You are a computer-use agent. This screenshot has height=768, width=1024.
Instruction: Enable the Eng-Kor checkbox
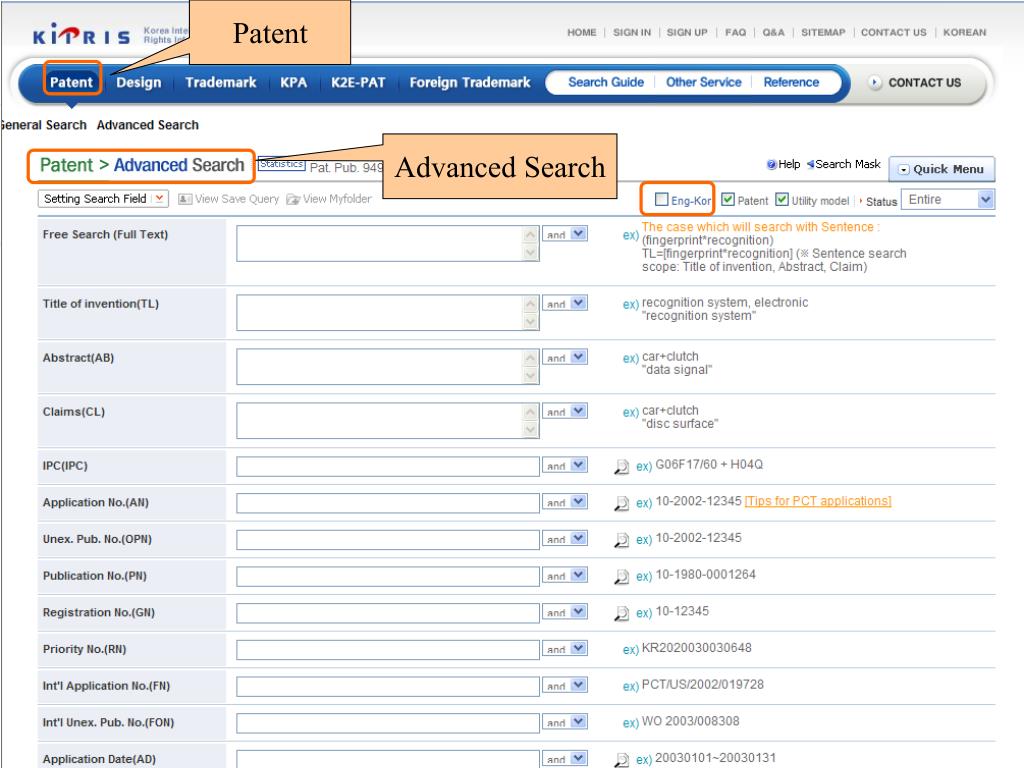(x=662, y=199)
